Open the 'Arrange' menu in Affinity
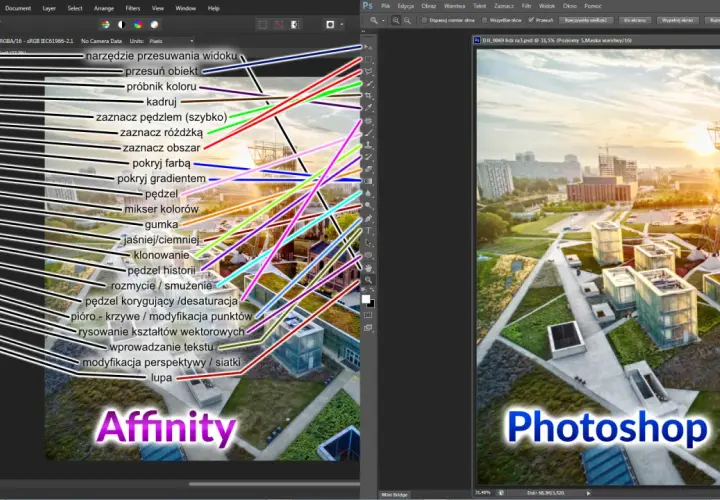Image resolution: width=720 pixels, height=500 pixels. click(x=104, y=8)
